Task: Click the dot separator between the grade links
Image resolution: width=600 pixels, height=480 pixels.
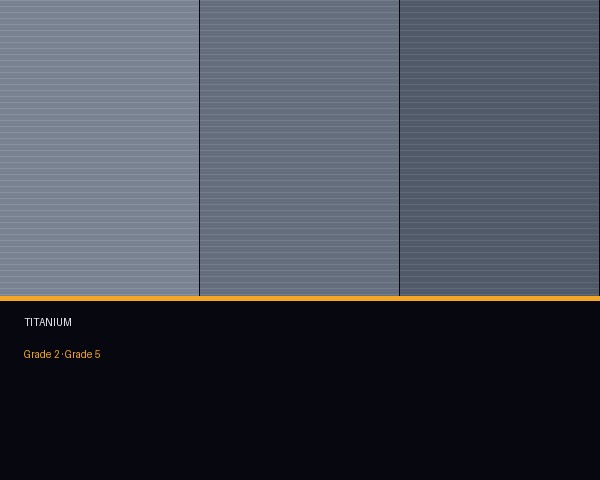Action: click(x=62, y=355)
